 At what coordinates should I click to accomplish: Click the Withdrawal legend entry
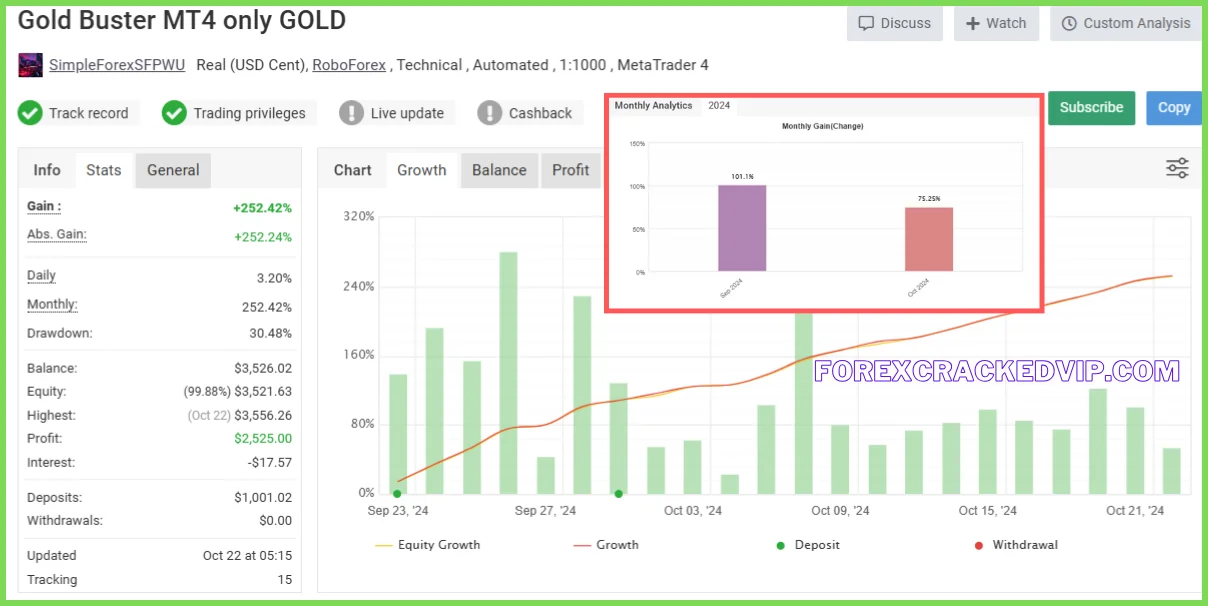pos(1015,545)
